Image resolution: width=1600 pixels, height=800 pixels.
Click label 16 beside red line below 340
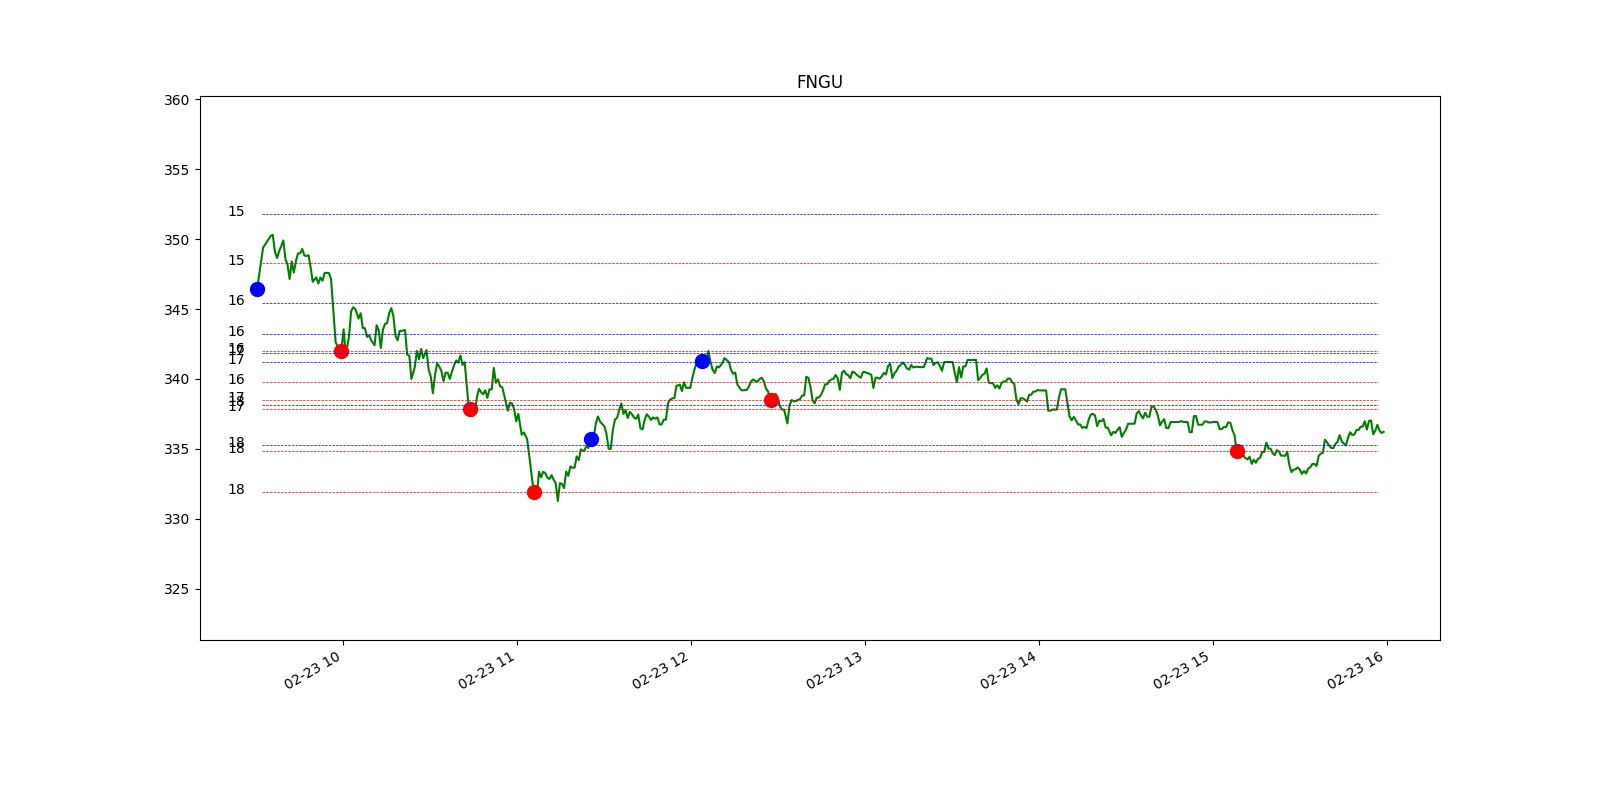(x=236, y=380)
